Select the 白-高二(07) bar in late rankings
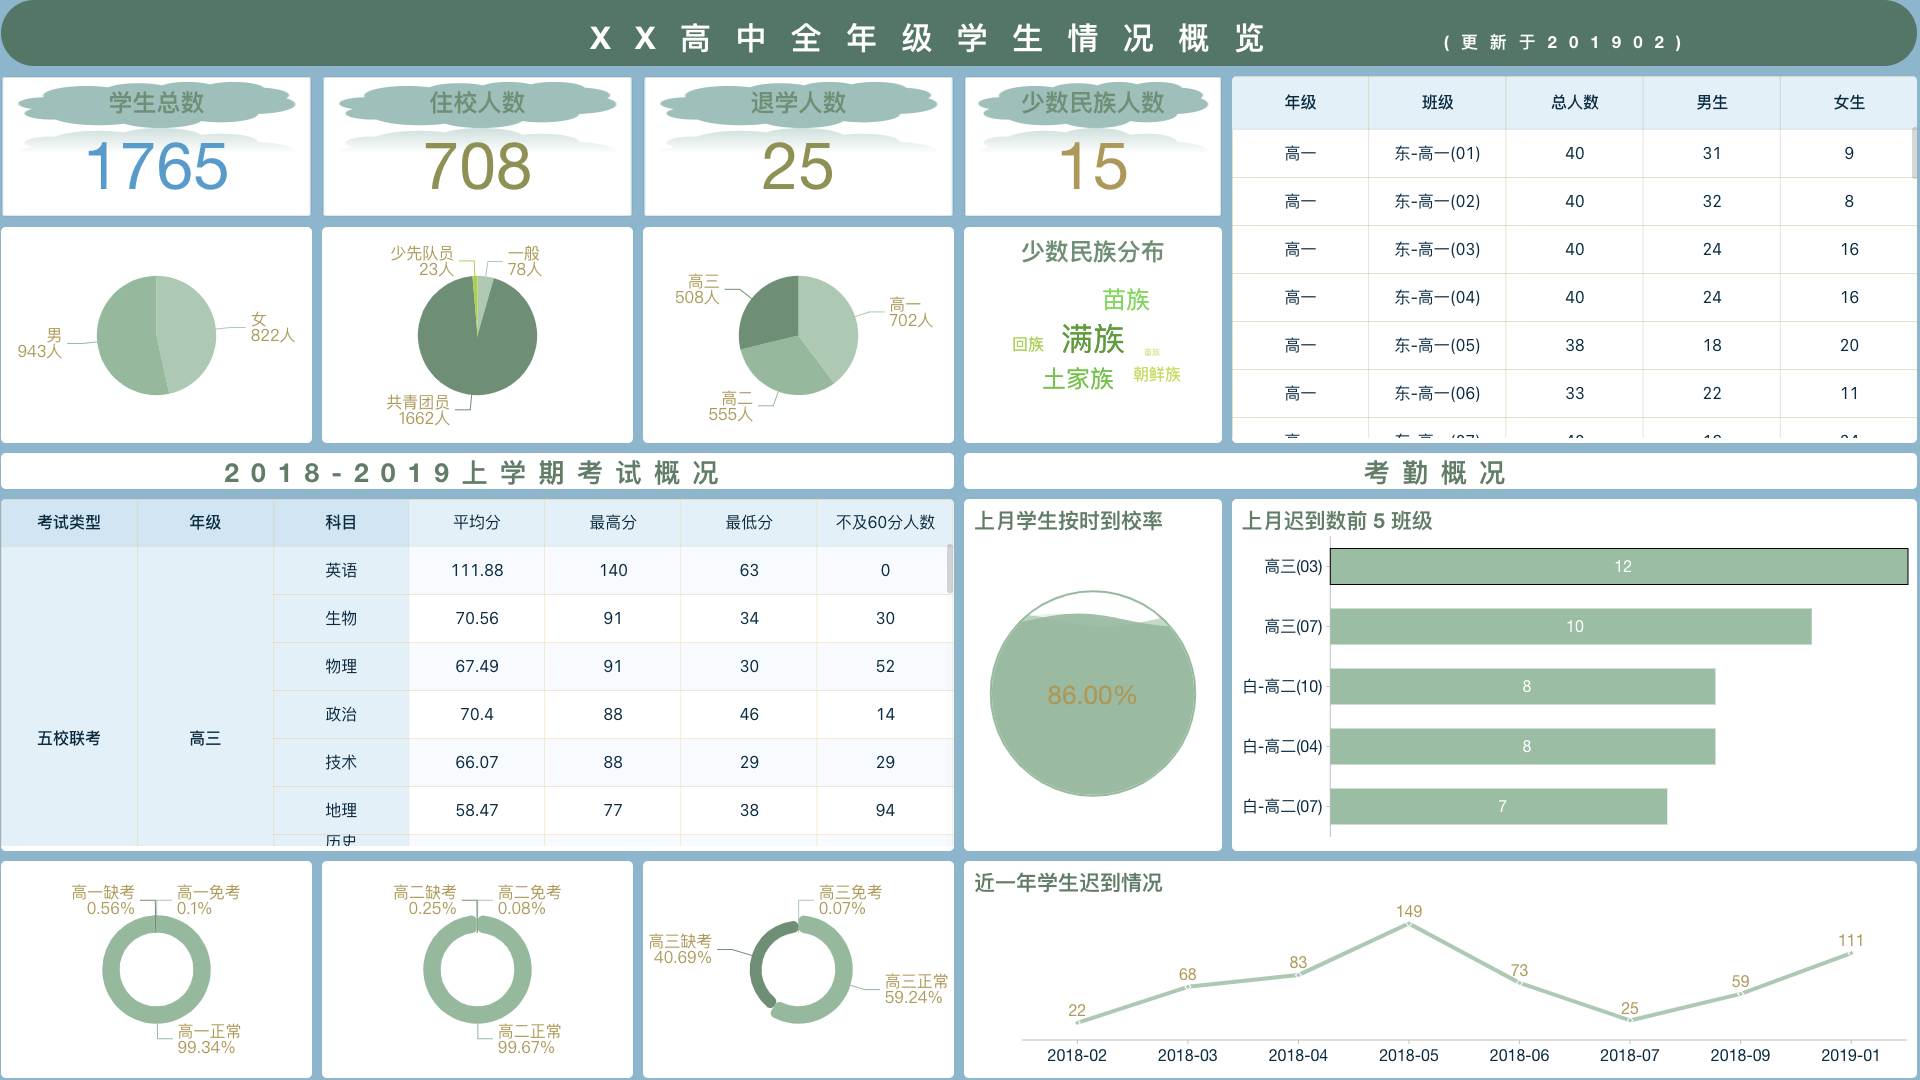 [x=1500, y=805]
